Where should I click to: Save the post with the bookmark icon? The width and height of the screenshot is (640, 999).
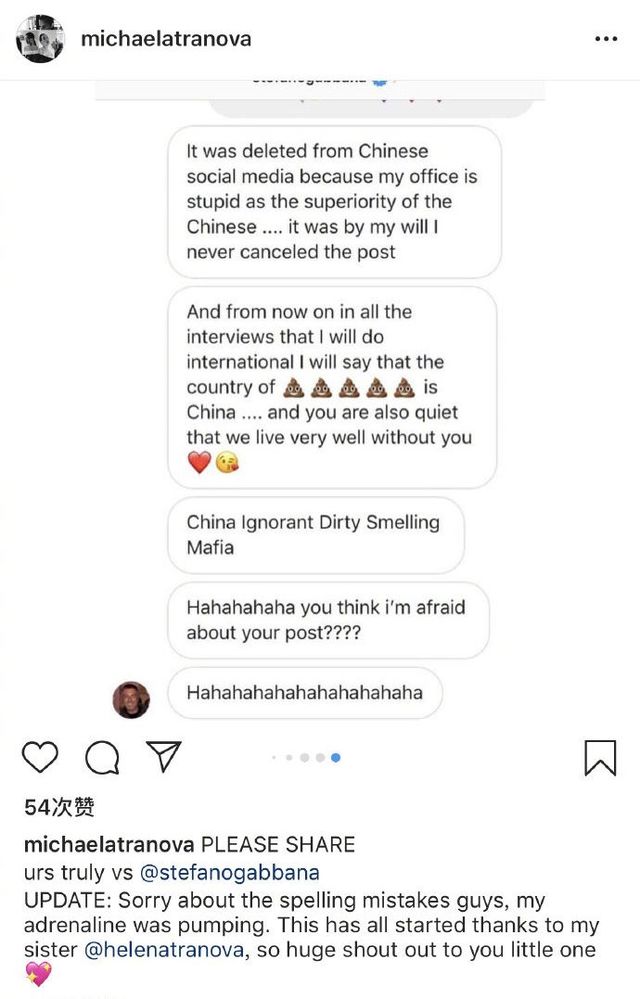pyautogui.click(x=600, y=757)
